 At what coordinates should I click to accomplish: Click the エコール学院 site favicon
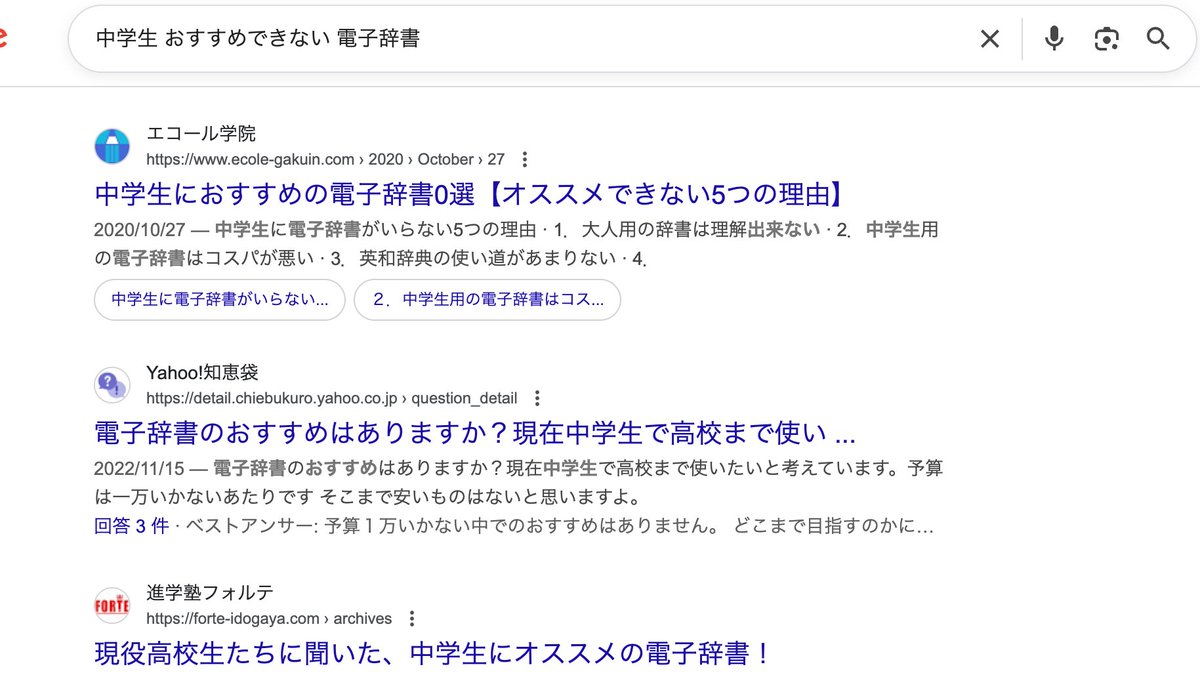click(112, 146)
